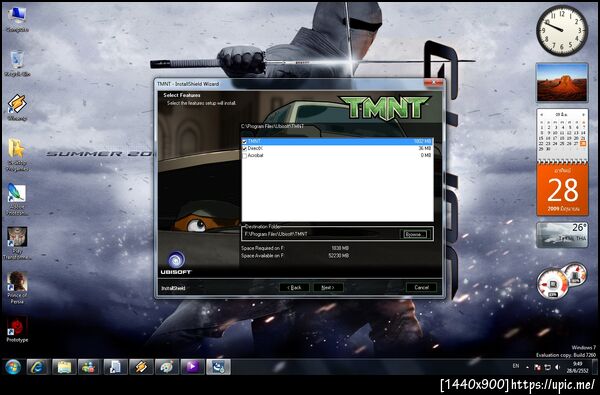Click the analog clock gadget
The height and width of the screenshot is (395, 600).
pyautogui.click(x=562, y=31)
